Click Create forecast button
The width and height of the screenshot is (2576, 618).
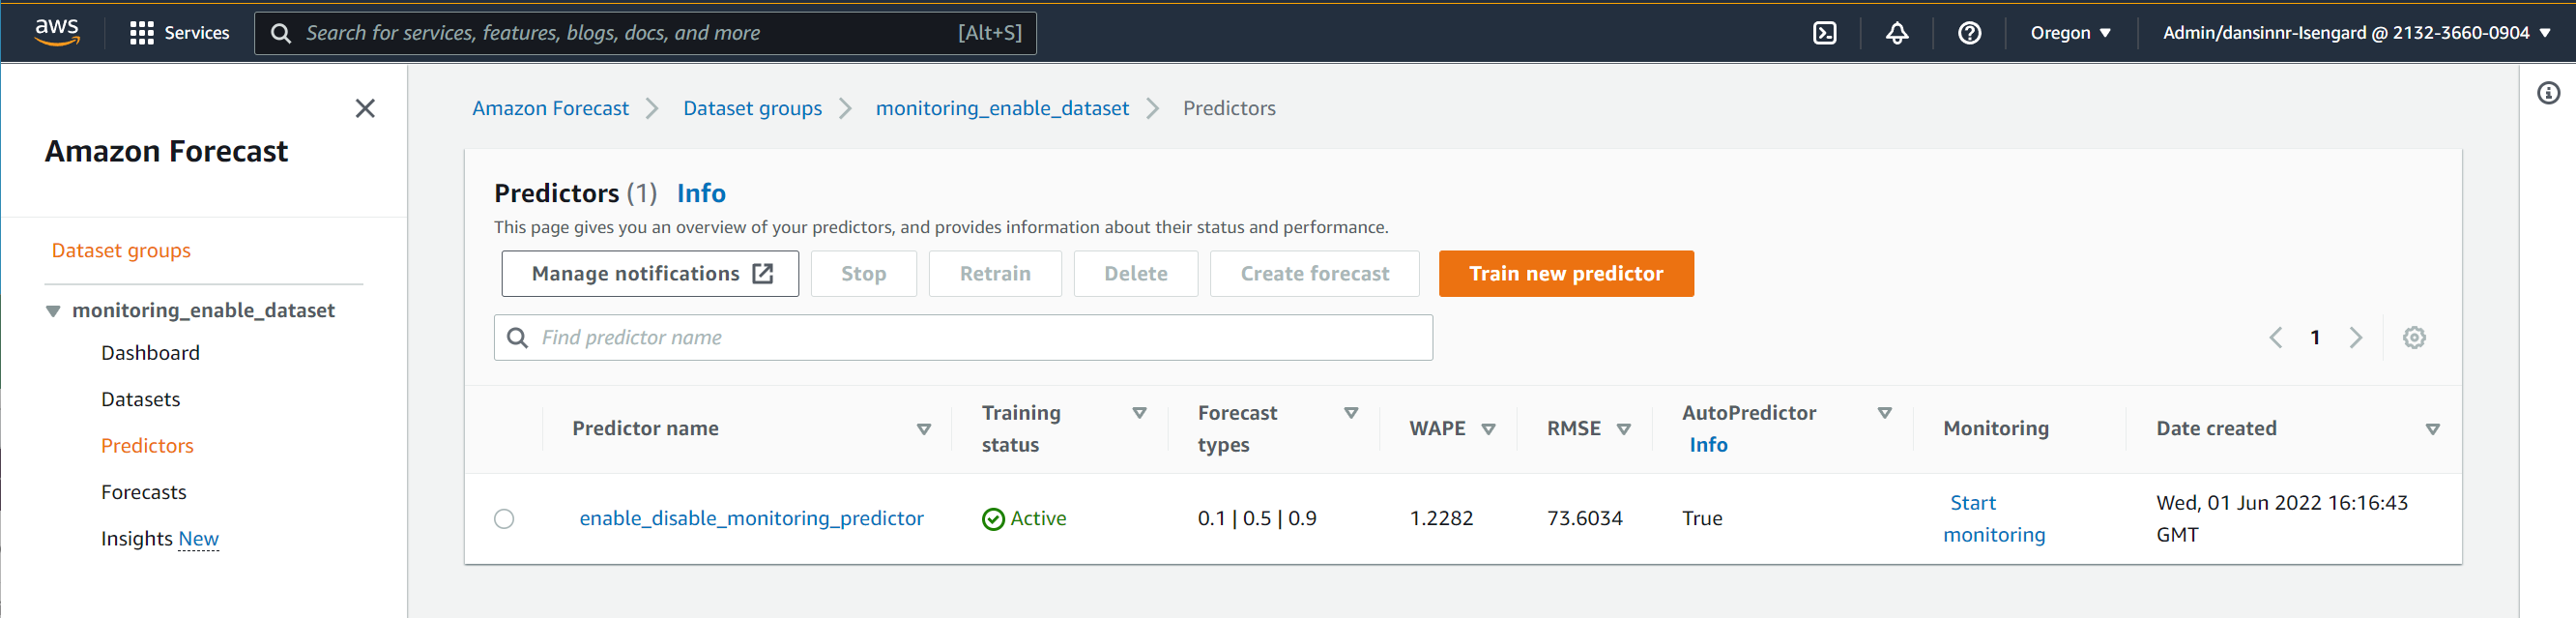click(1315, 274)
